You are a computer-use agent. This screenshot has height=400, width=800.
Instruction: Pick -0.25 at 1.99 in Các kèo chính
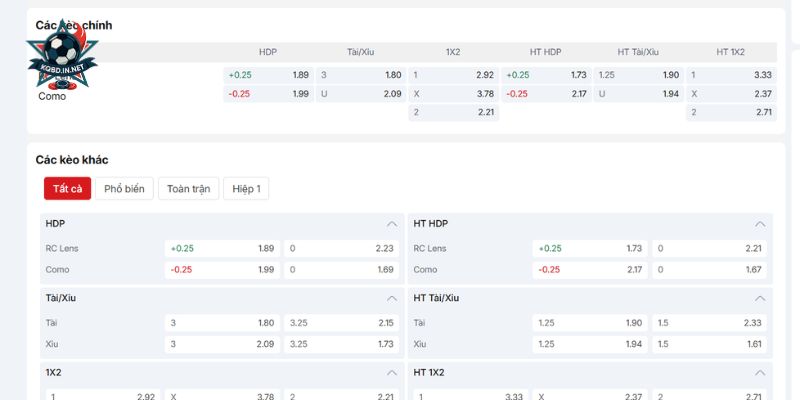[x=268, y=94]
